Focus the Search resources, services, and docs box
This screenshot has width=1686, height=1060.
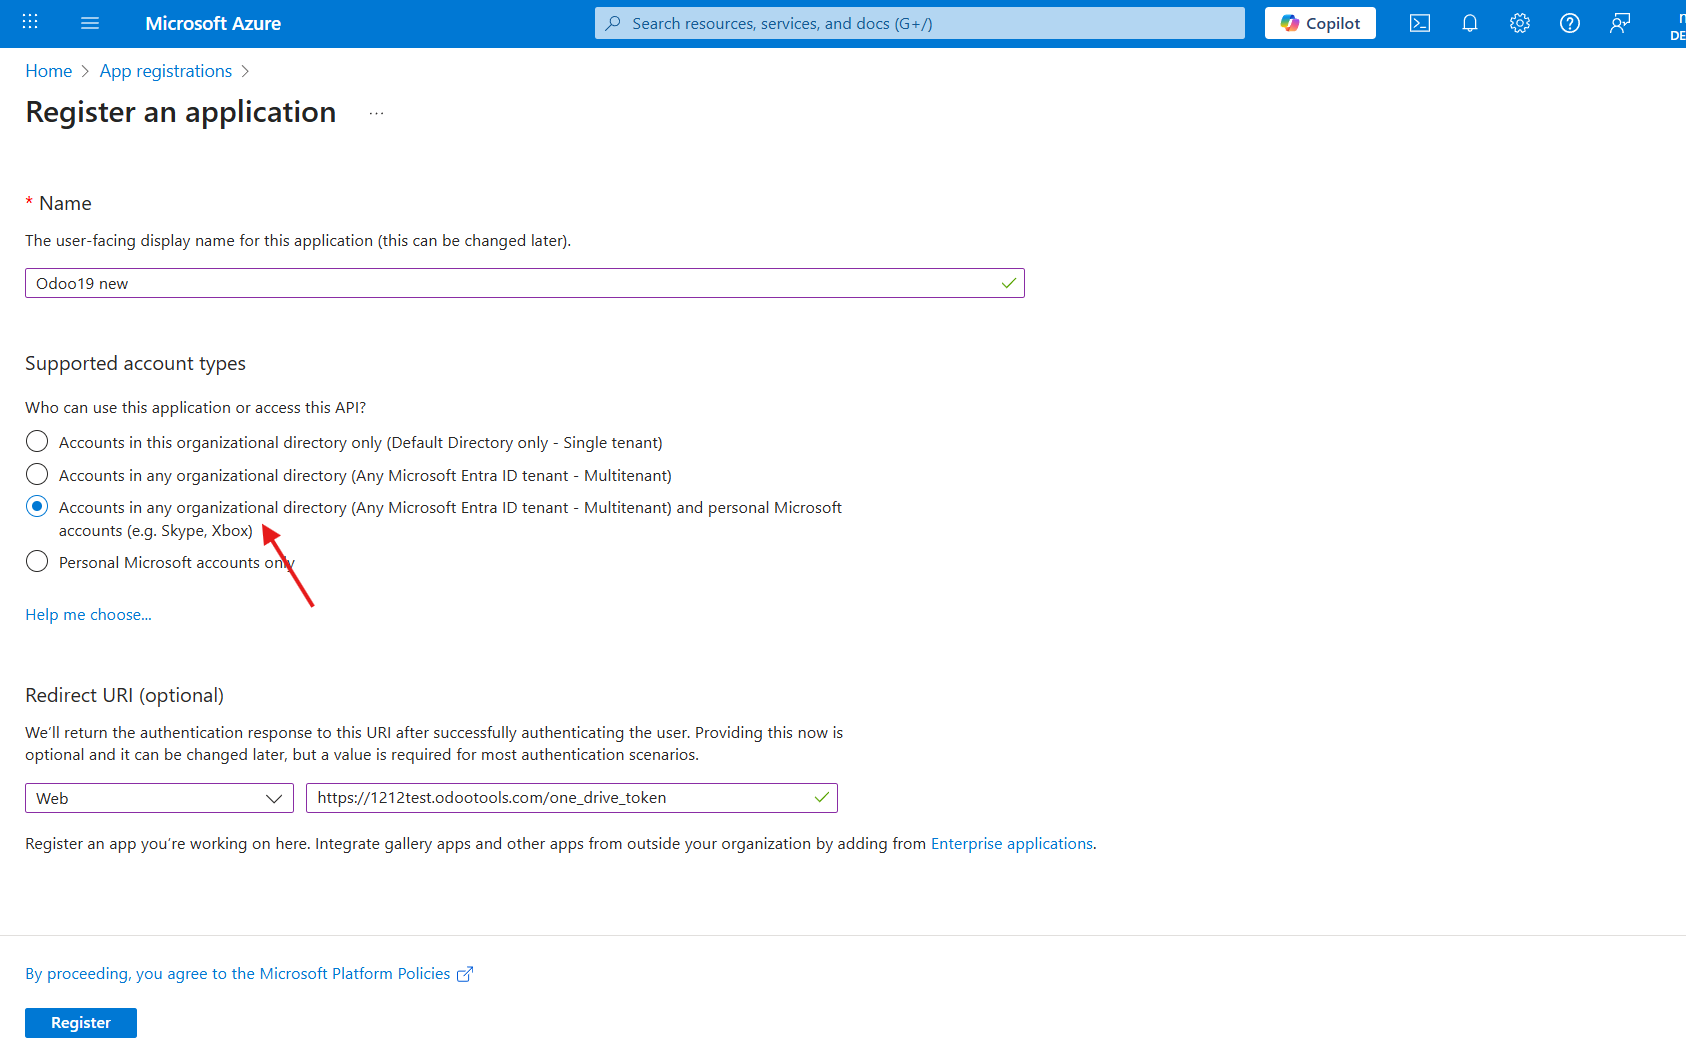pos(920,23)
